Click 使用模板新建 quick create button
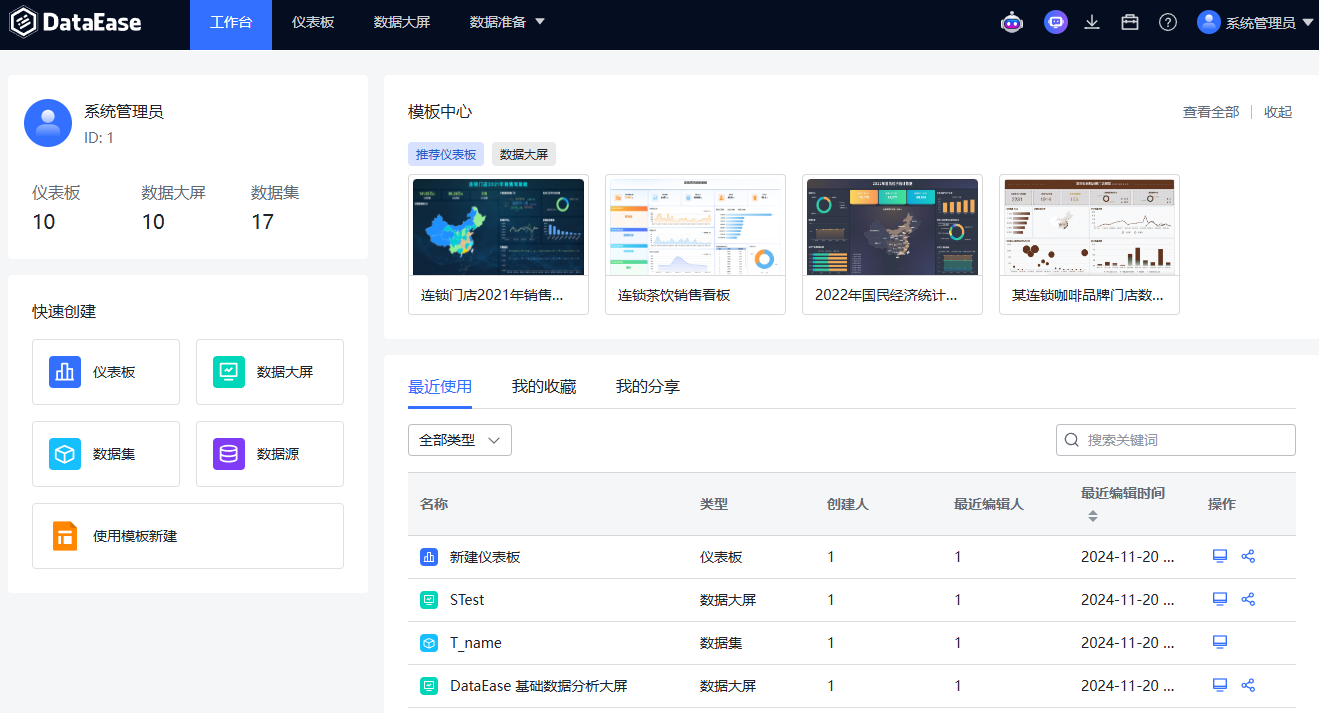 tap(188, 536)
